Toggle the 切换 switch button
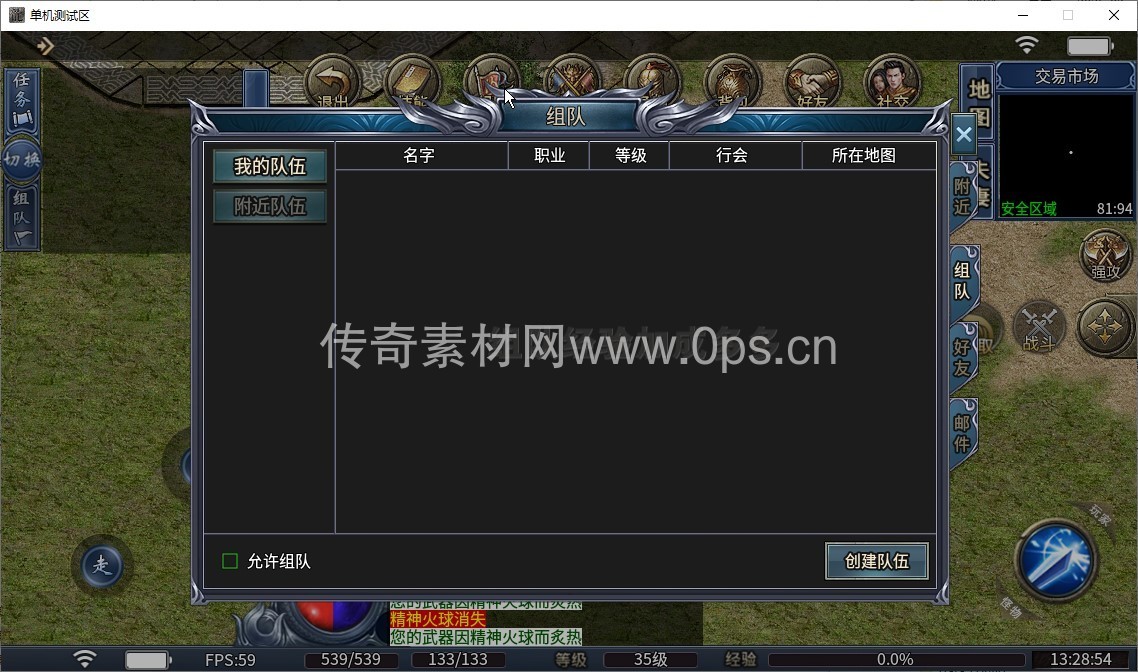Screen dimensions: 1138x672 (x=21, y=160)
